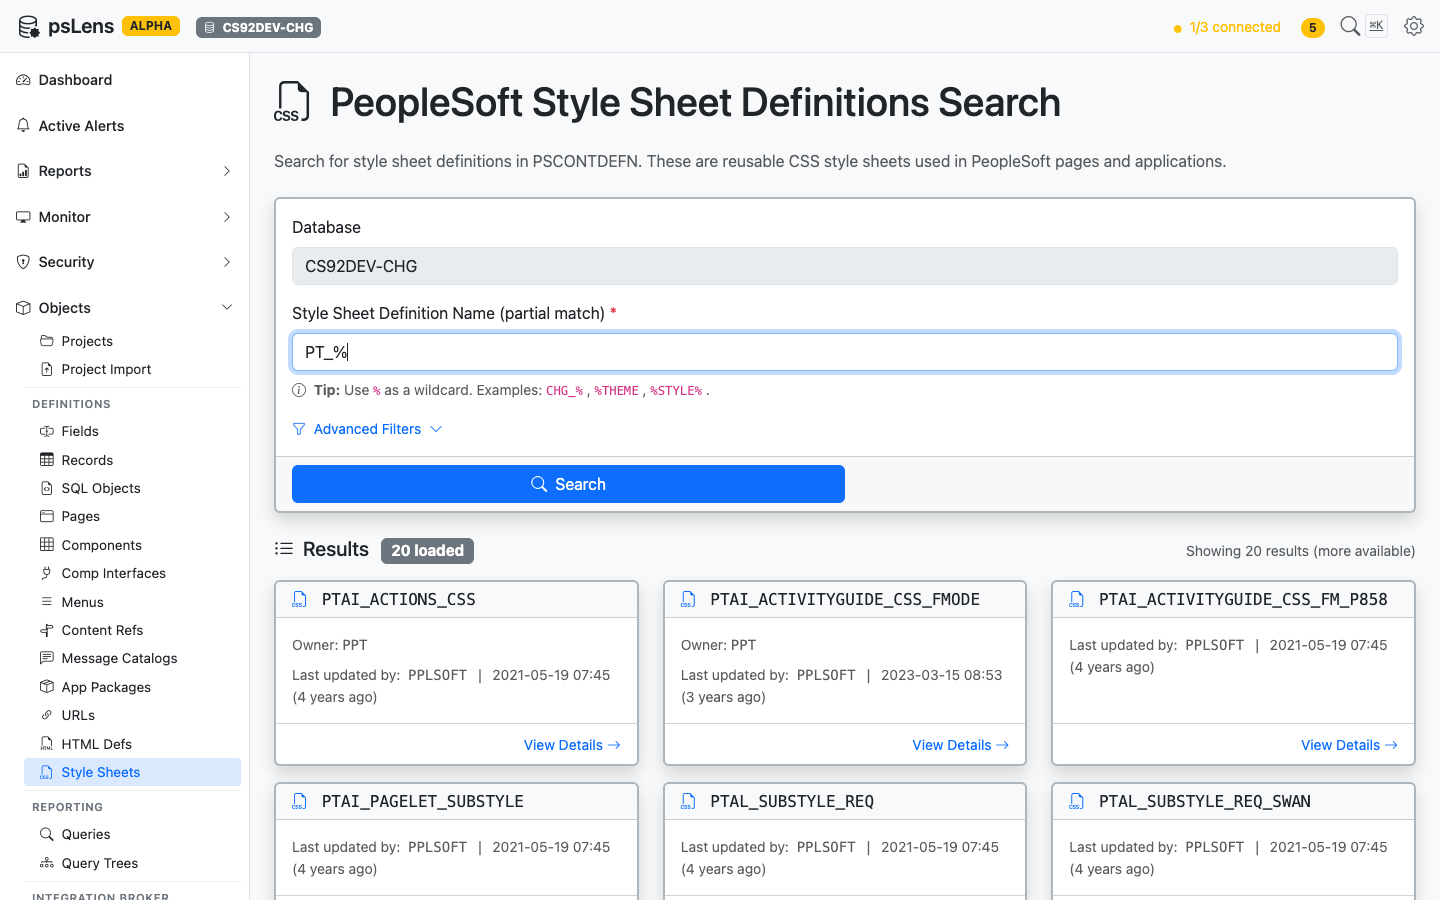This screenshot has width=1440, height=900.
Task: Click the URLs link icon
Action: click(x=47, y=715)
